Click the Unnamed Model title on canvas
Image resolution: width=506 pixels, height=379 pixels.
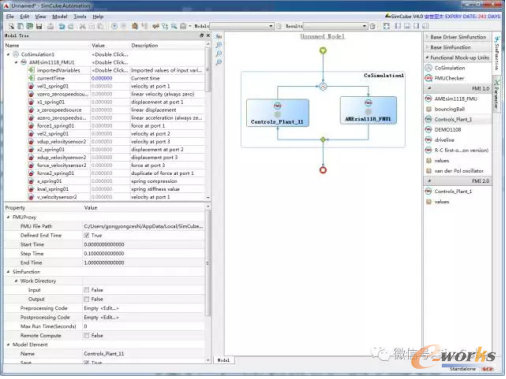322,36
